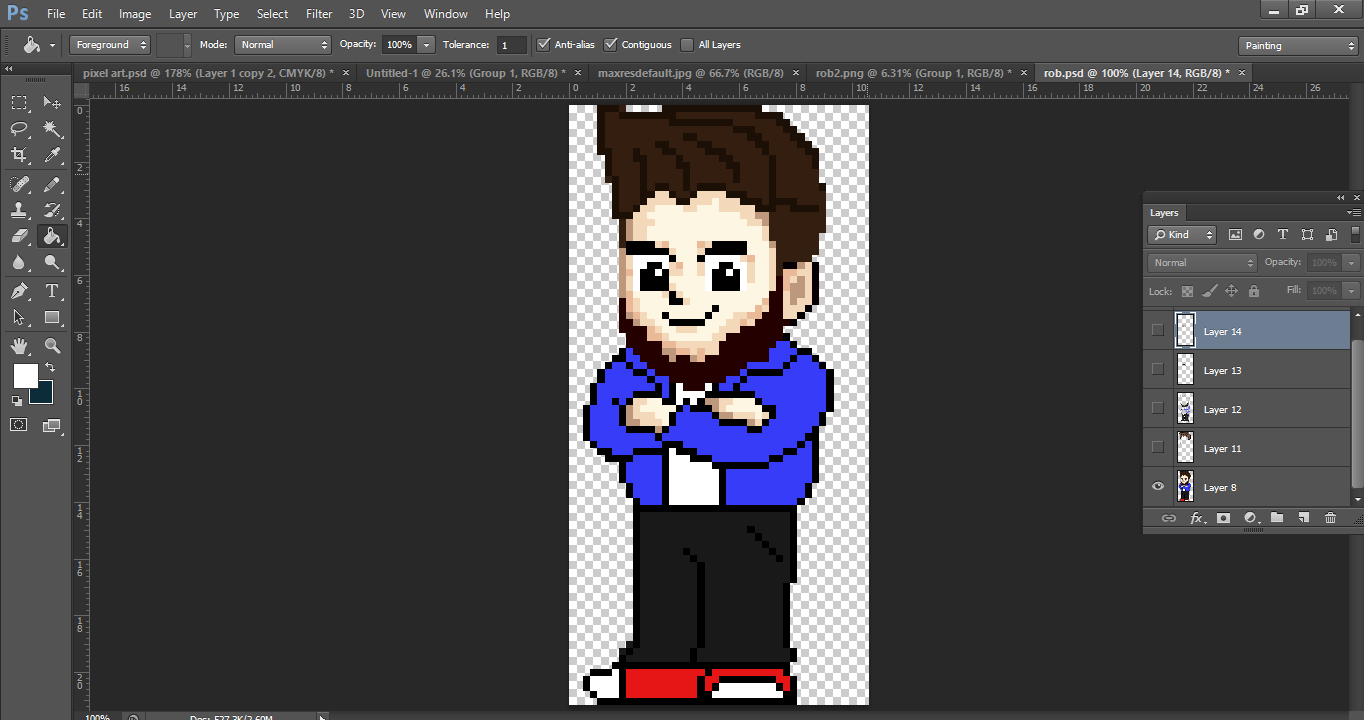Viewport: 1364px width, 720px height.
Task: Open layer effects fx menu
Action: (x=1195, y=518)
